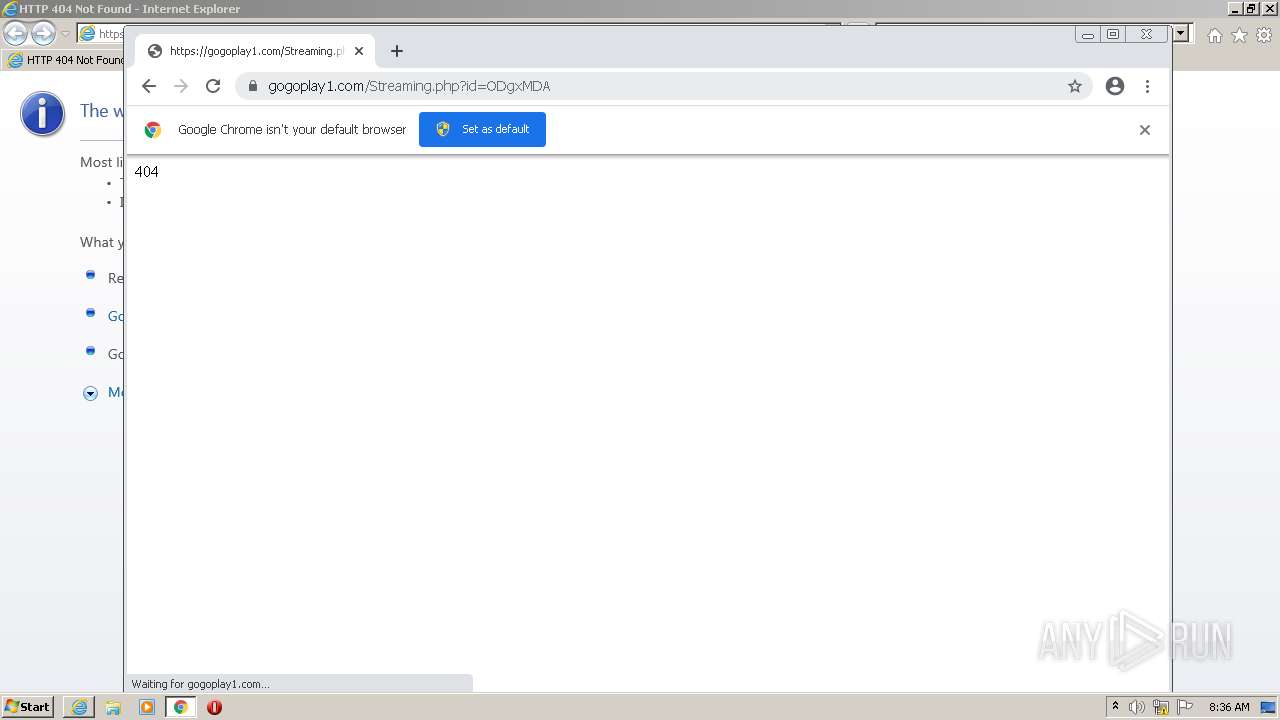Go forward in the Chrome window
The width and height of the screenshot is (1280, 720).
click(181, 86)
